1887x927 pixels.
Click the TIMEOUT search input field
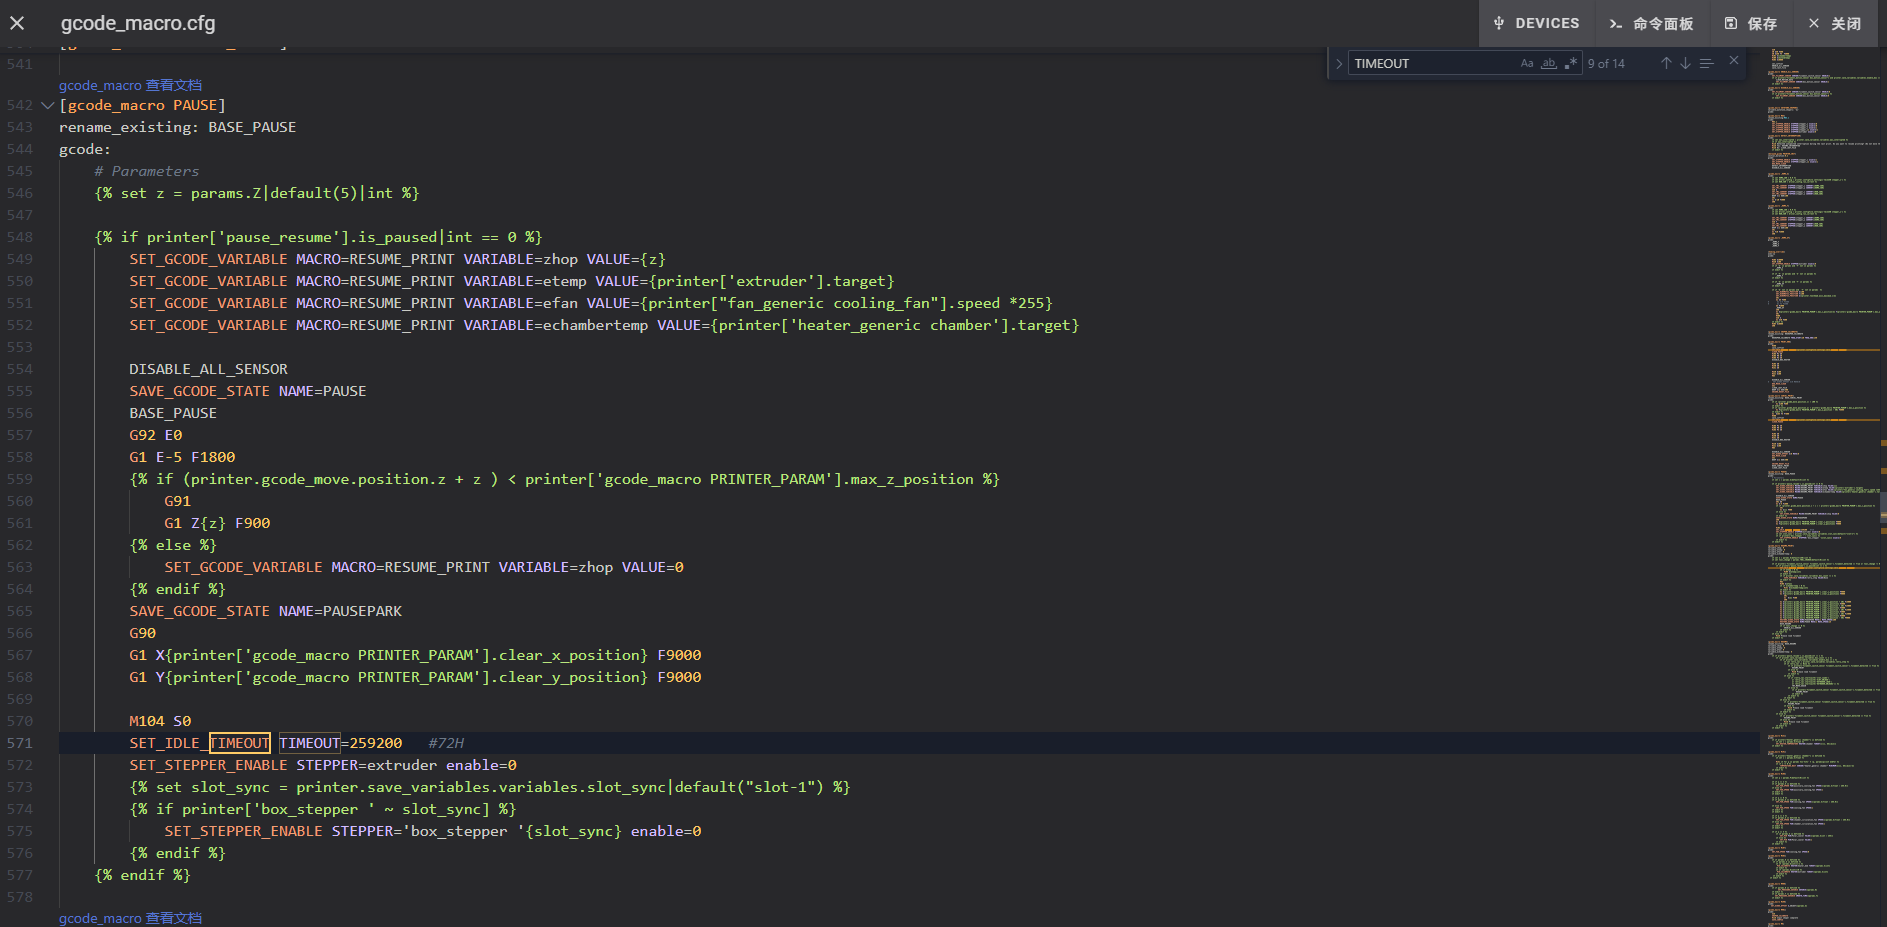click(x=1431, y=63)
